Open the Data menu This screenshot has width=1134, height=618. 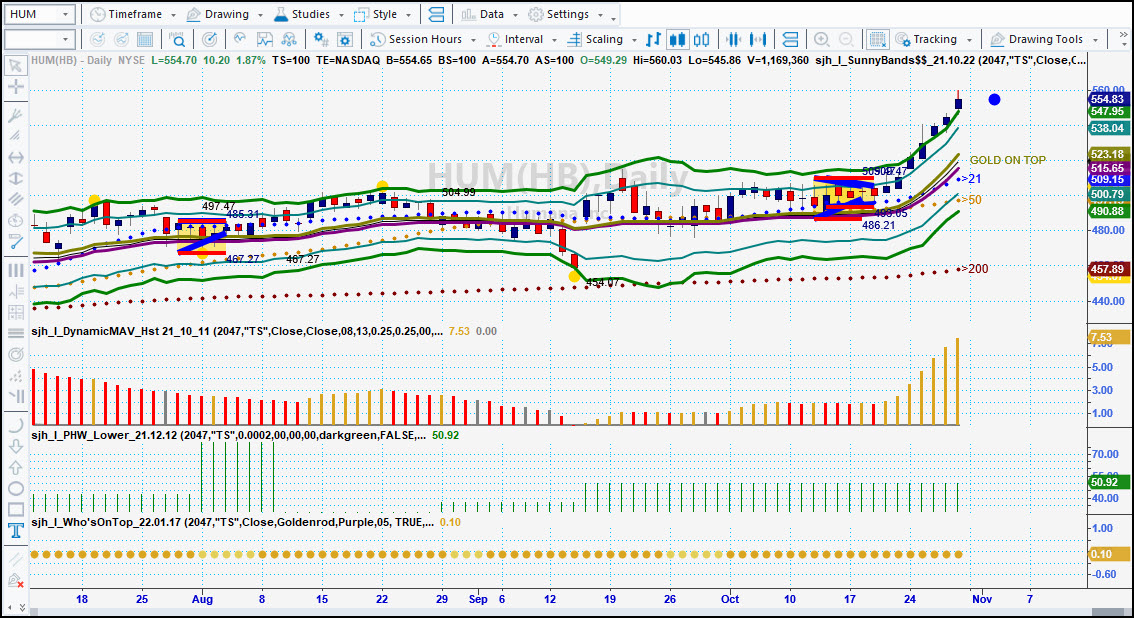click(490, 14)
